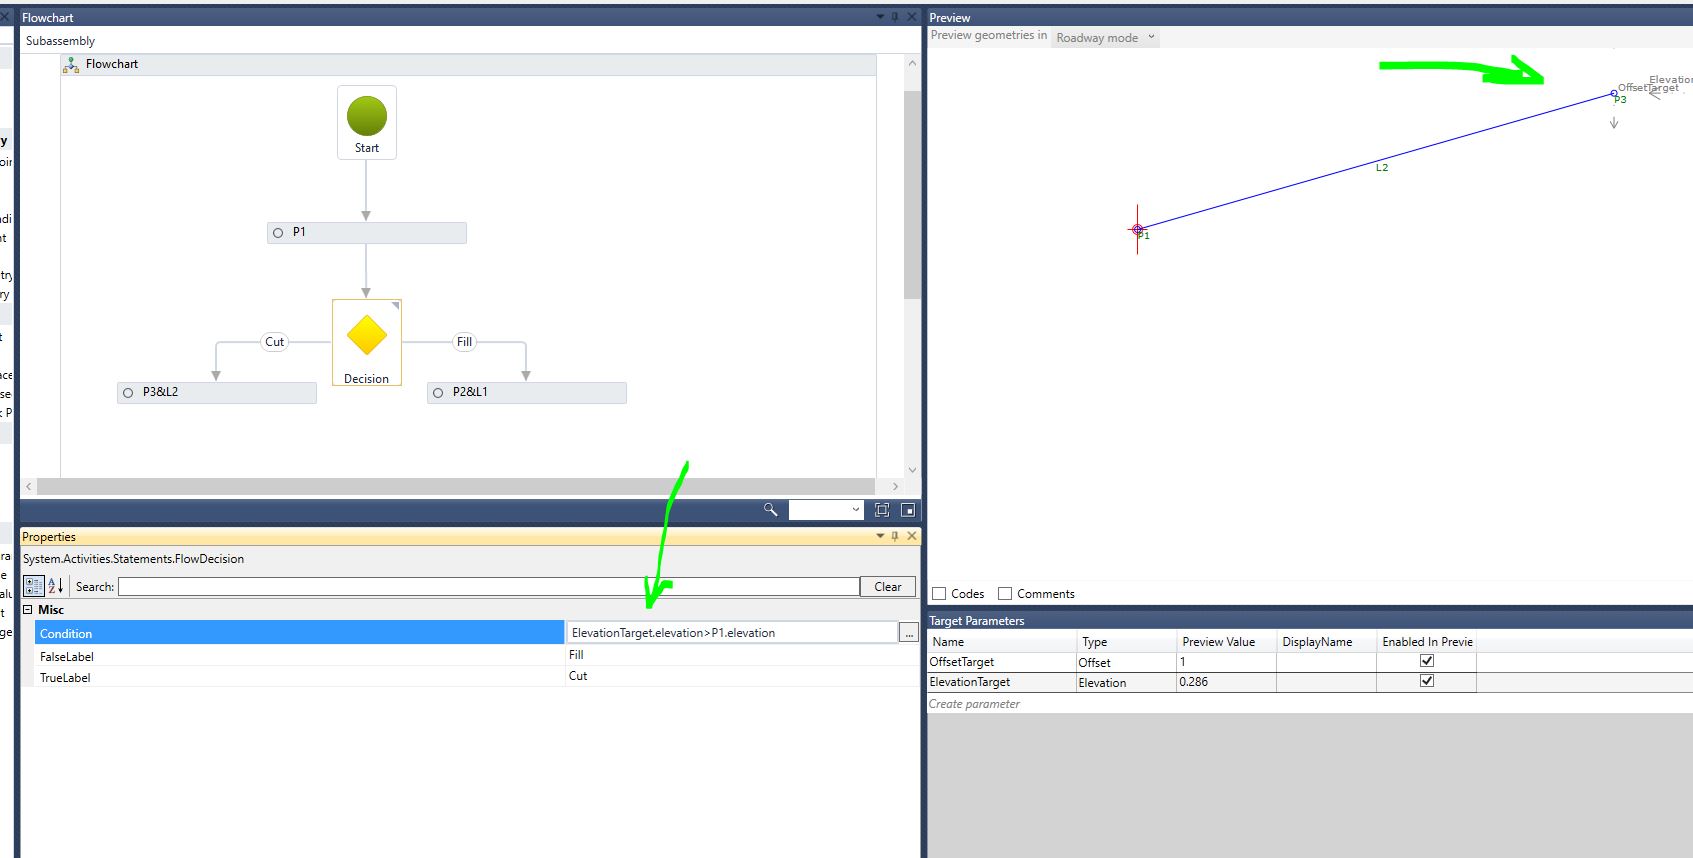Screen dimensions: 1693x858
Task: Close the Flowchart panel
Action: click(911, 17)
